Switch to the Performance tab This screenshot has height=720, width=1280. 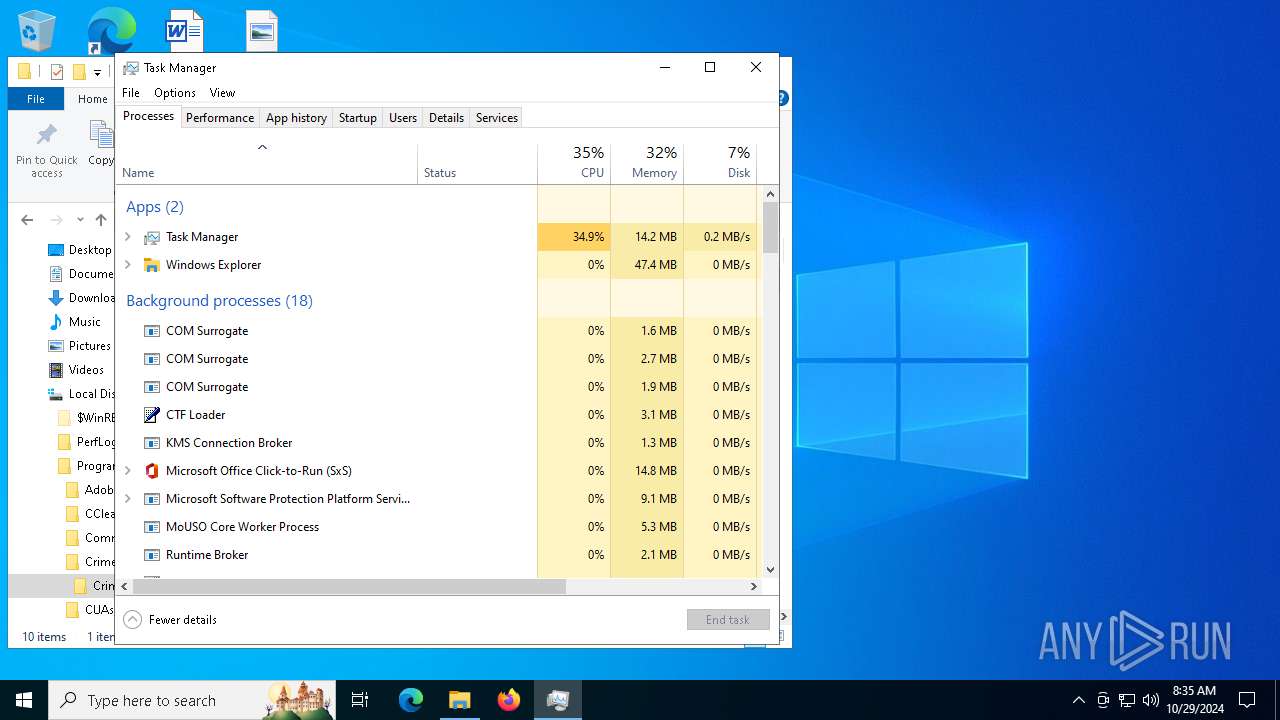click(220, 118)
